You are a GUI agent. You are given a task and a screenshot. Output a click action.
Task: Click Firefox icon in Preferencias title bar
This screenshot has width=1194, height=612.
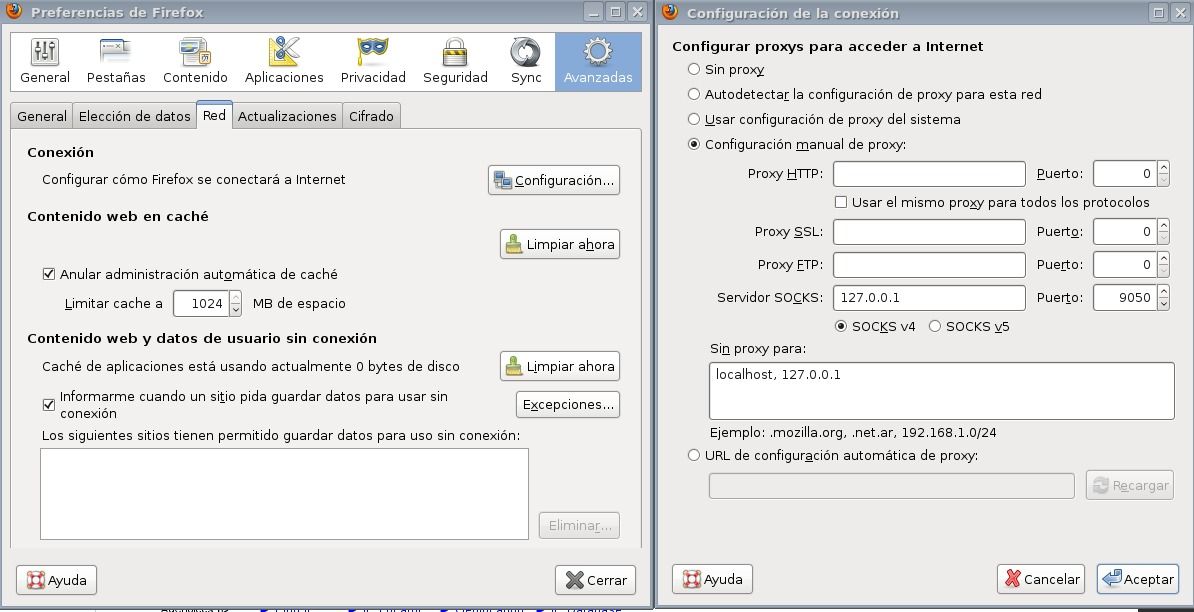pos(14,11)
